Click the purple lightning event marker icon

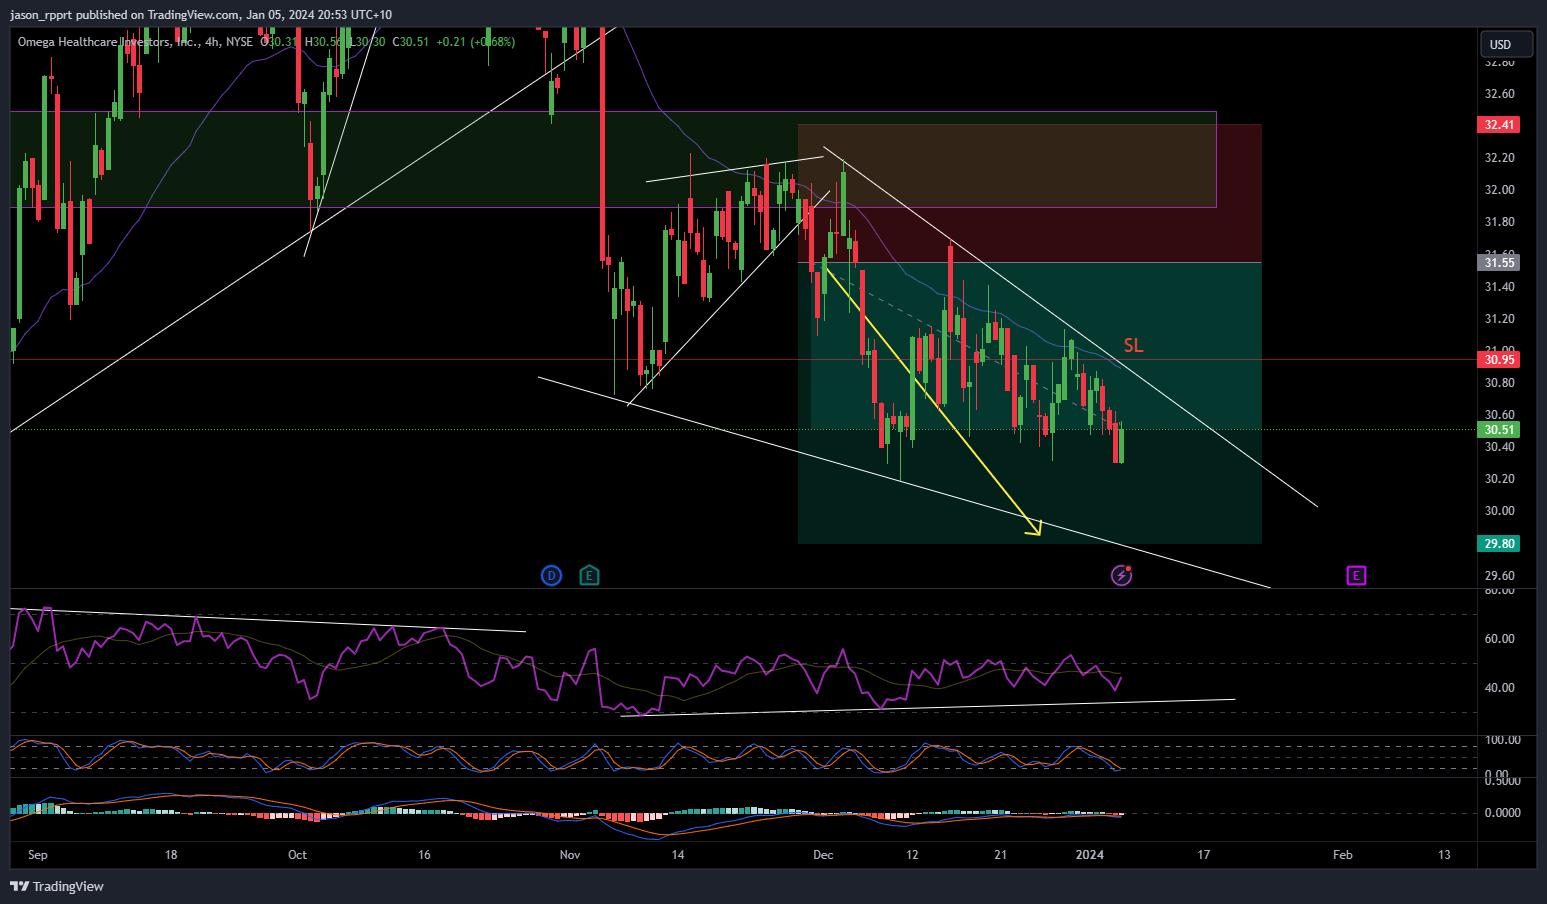pyautogui.click(x=1122, y=575)
